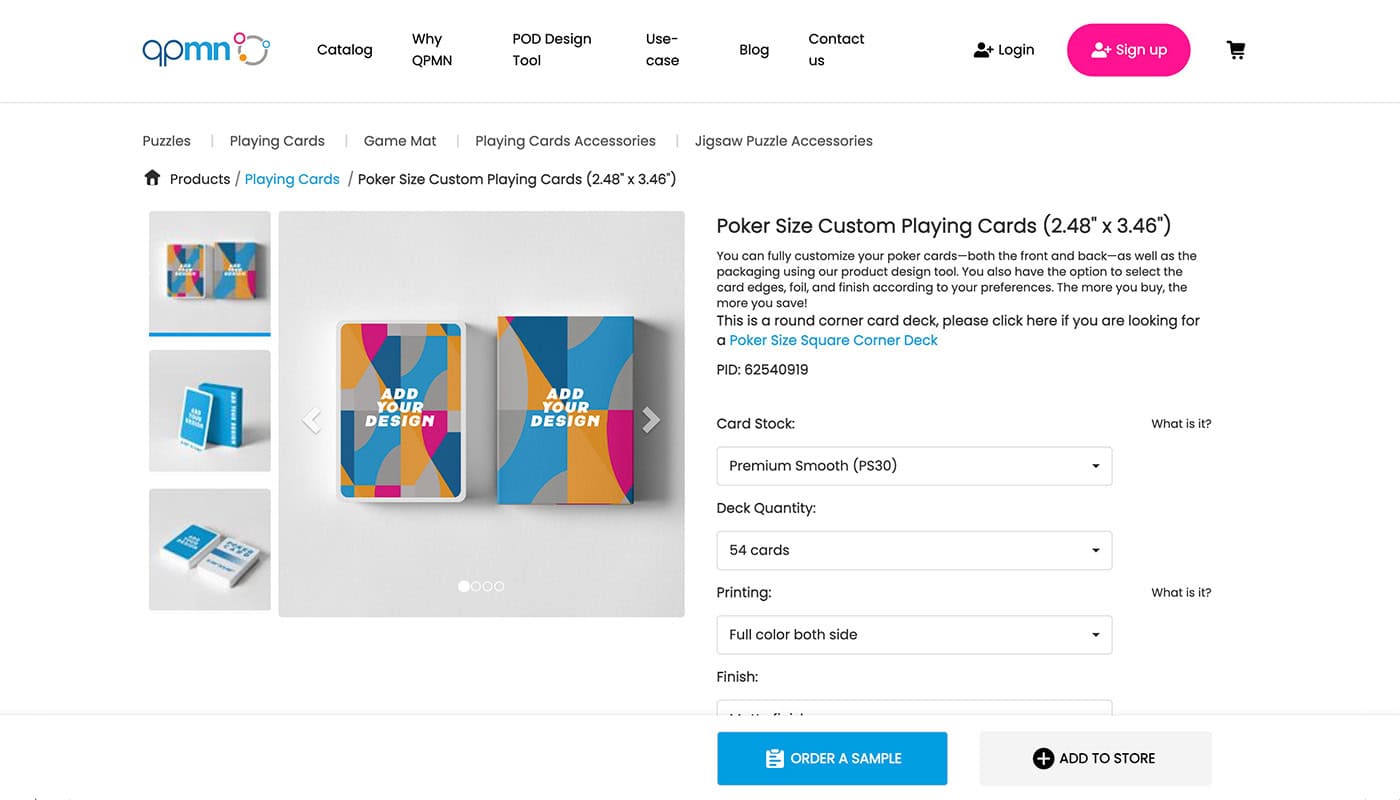Click What is it? beside Card Stock
The height and width of the screenshot is (800, 1400).
pos(1181,424)
